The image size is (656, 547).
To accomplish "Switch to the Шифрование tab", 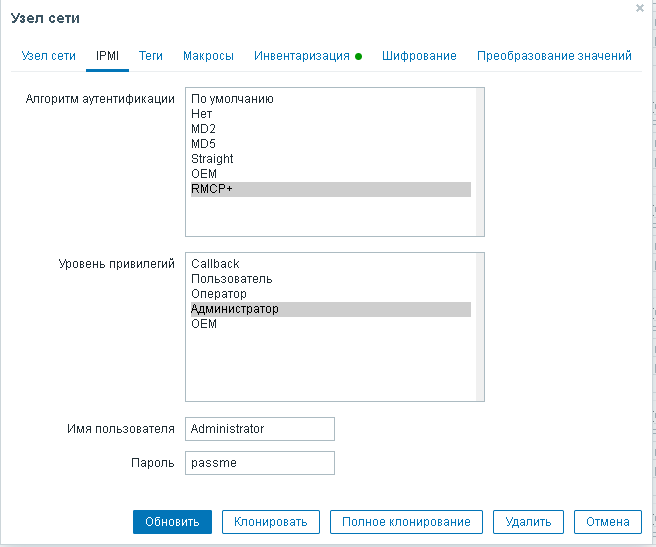I will coord(419,56).
